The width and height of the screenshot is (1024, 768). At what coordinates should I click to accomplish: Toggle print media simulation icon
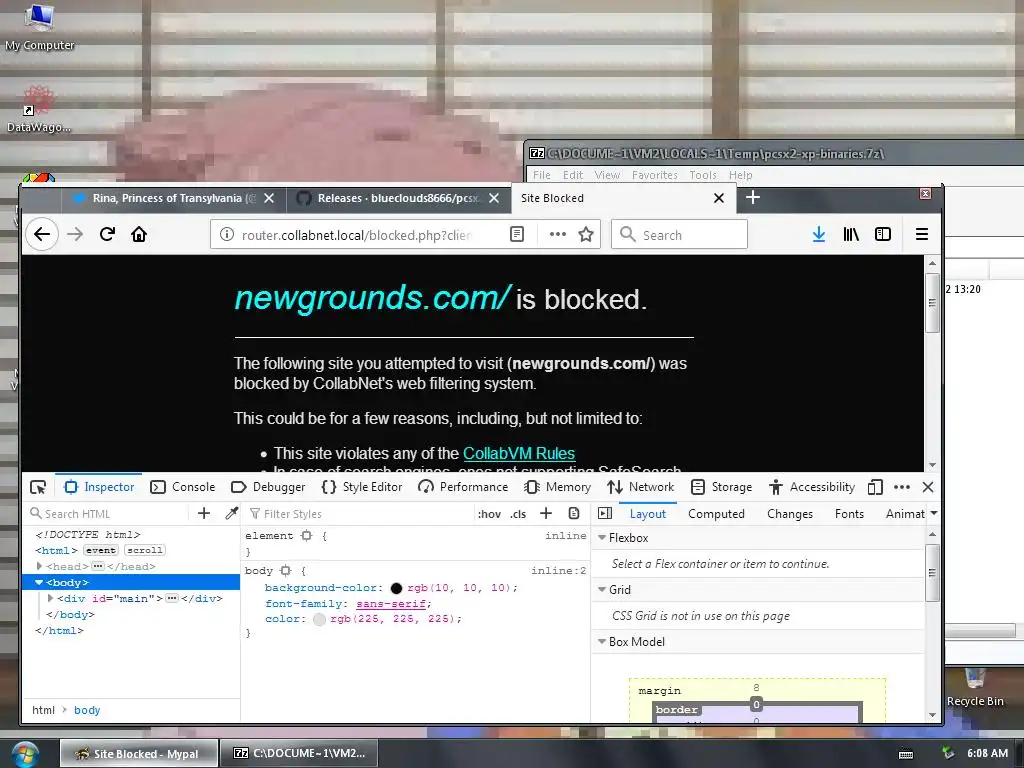(x=574, y=513)
